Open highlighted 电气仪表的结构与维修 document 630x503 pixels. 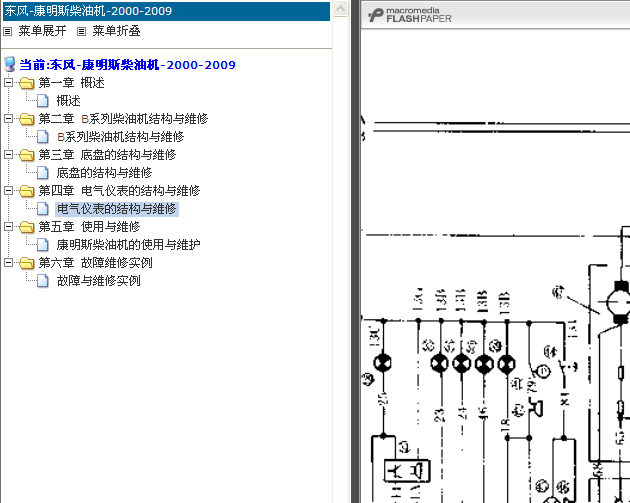(117, 209)
